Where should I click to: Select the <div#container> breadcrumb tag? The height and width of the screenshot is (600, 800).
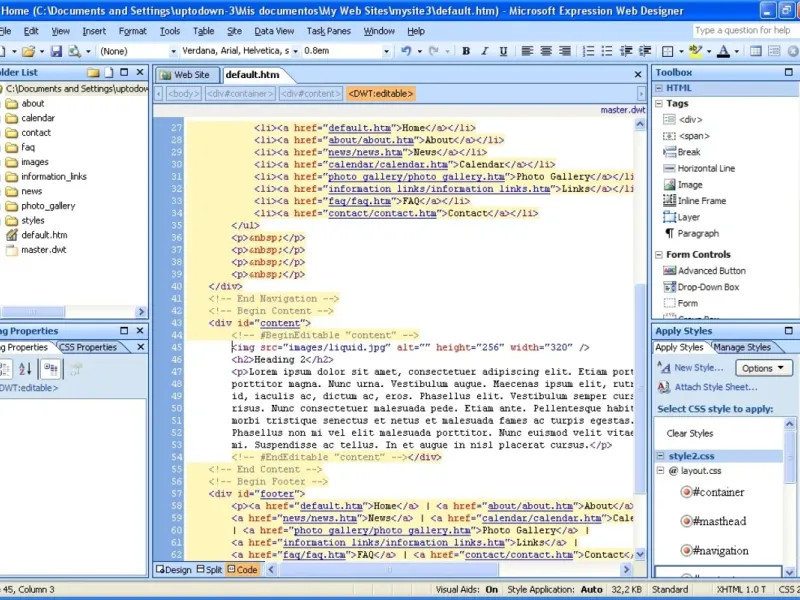click(240, 94)
